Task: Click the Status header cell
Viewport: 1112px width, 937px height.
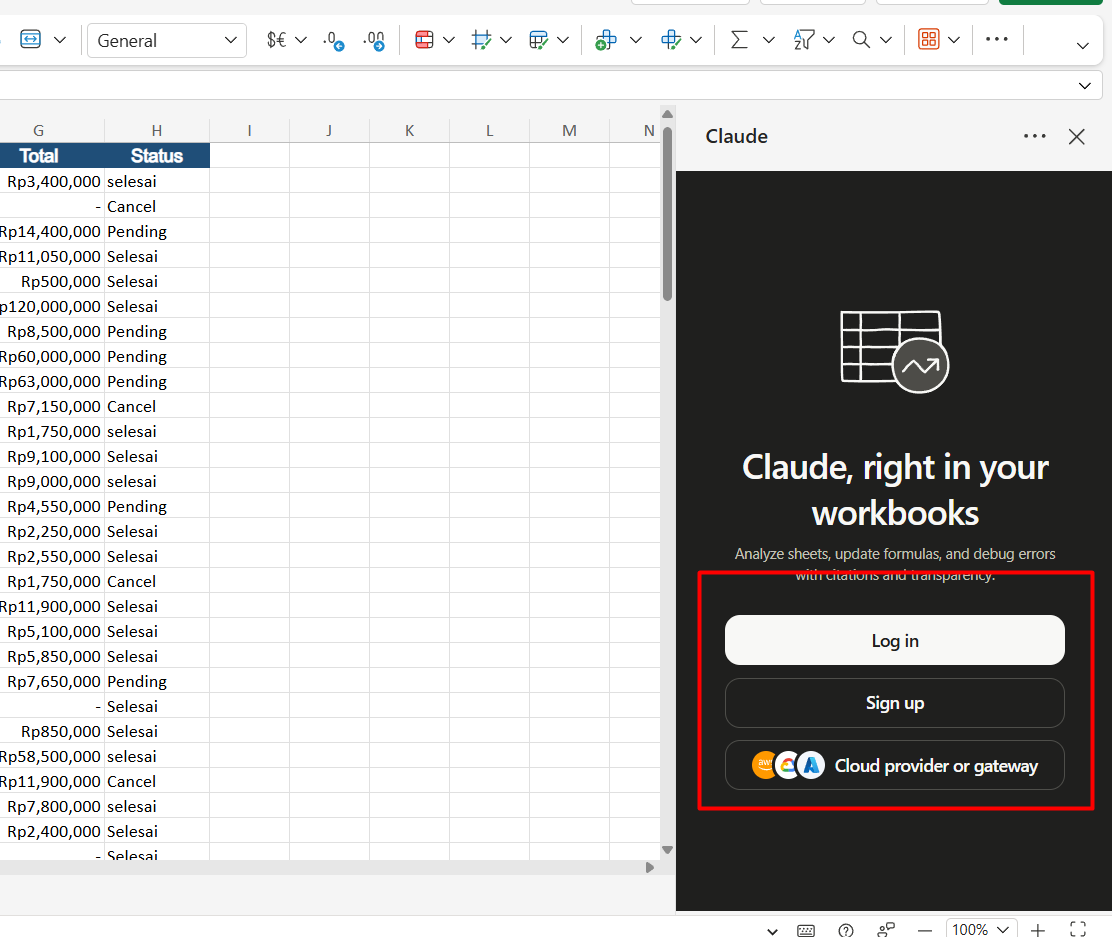Action: tap(157, 155)
